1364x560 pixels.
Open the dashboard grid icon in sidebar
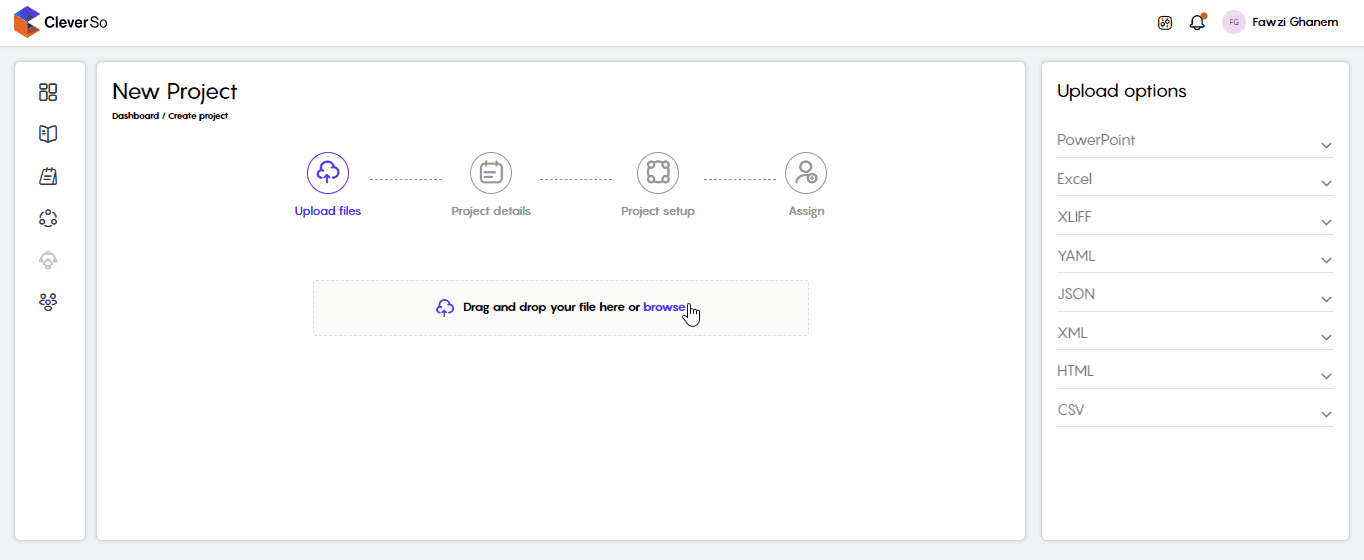[x=48, y=92]
